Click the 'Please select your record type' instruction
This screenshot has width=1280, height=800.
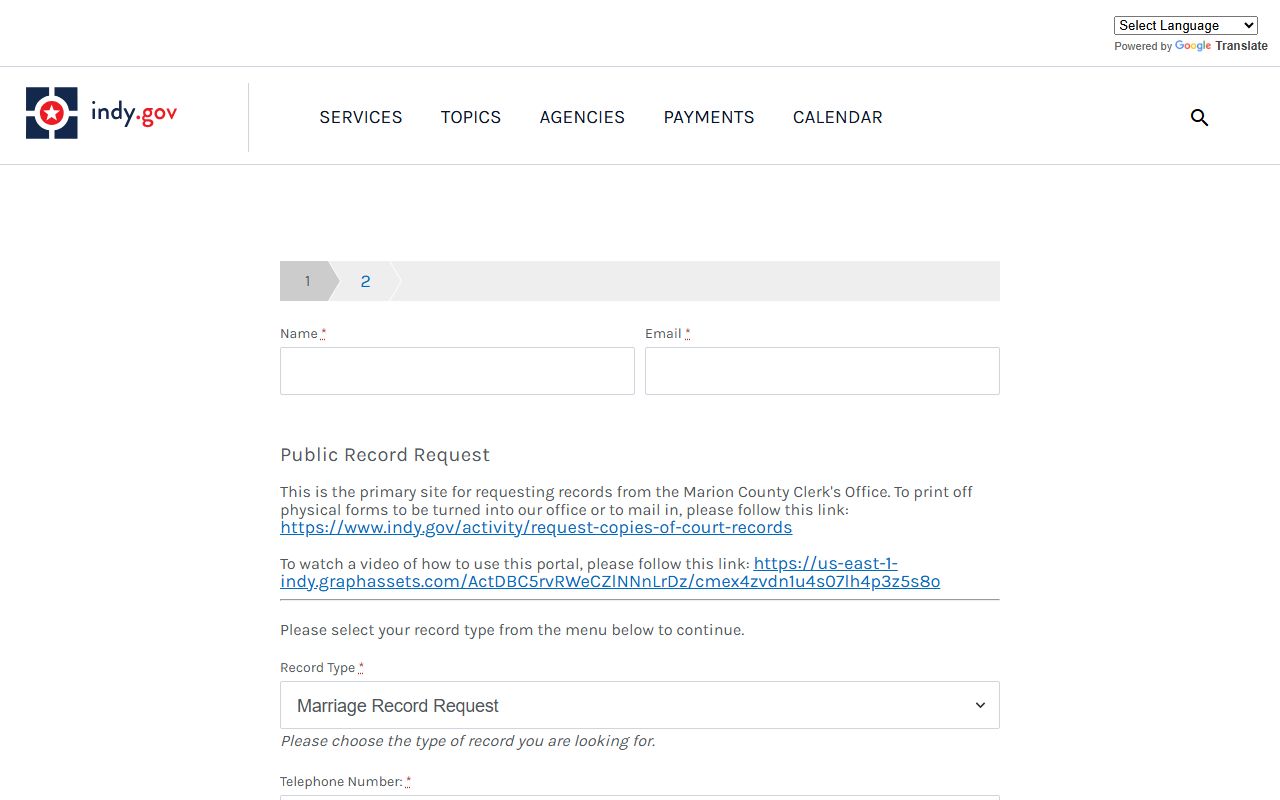pyautogui.click(x=512, y=630)
